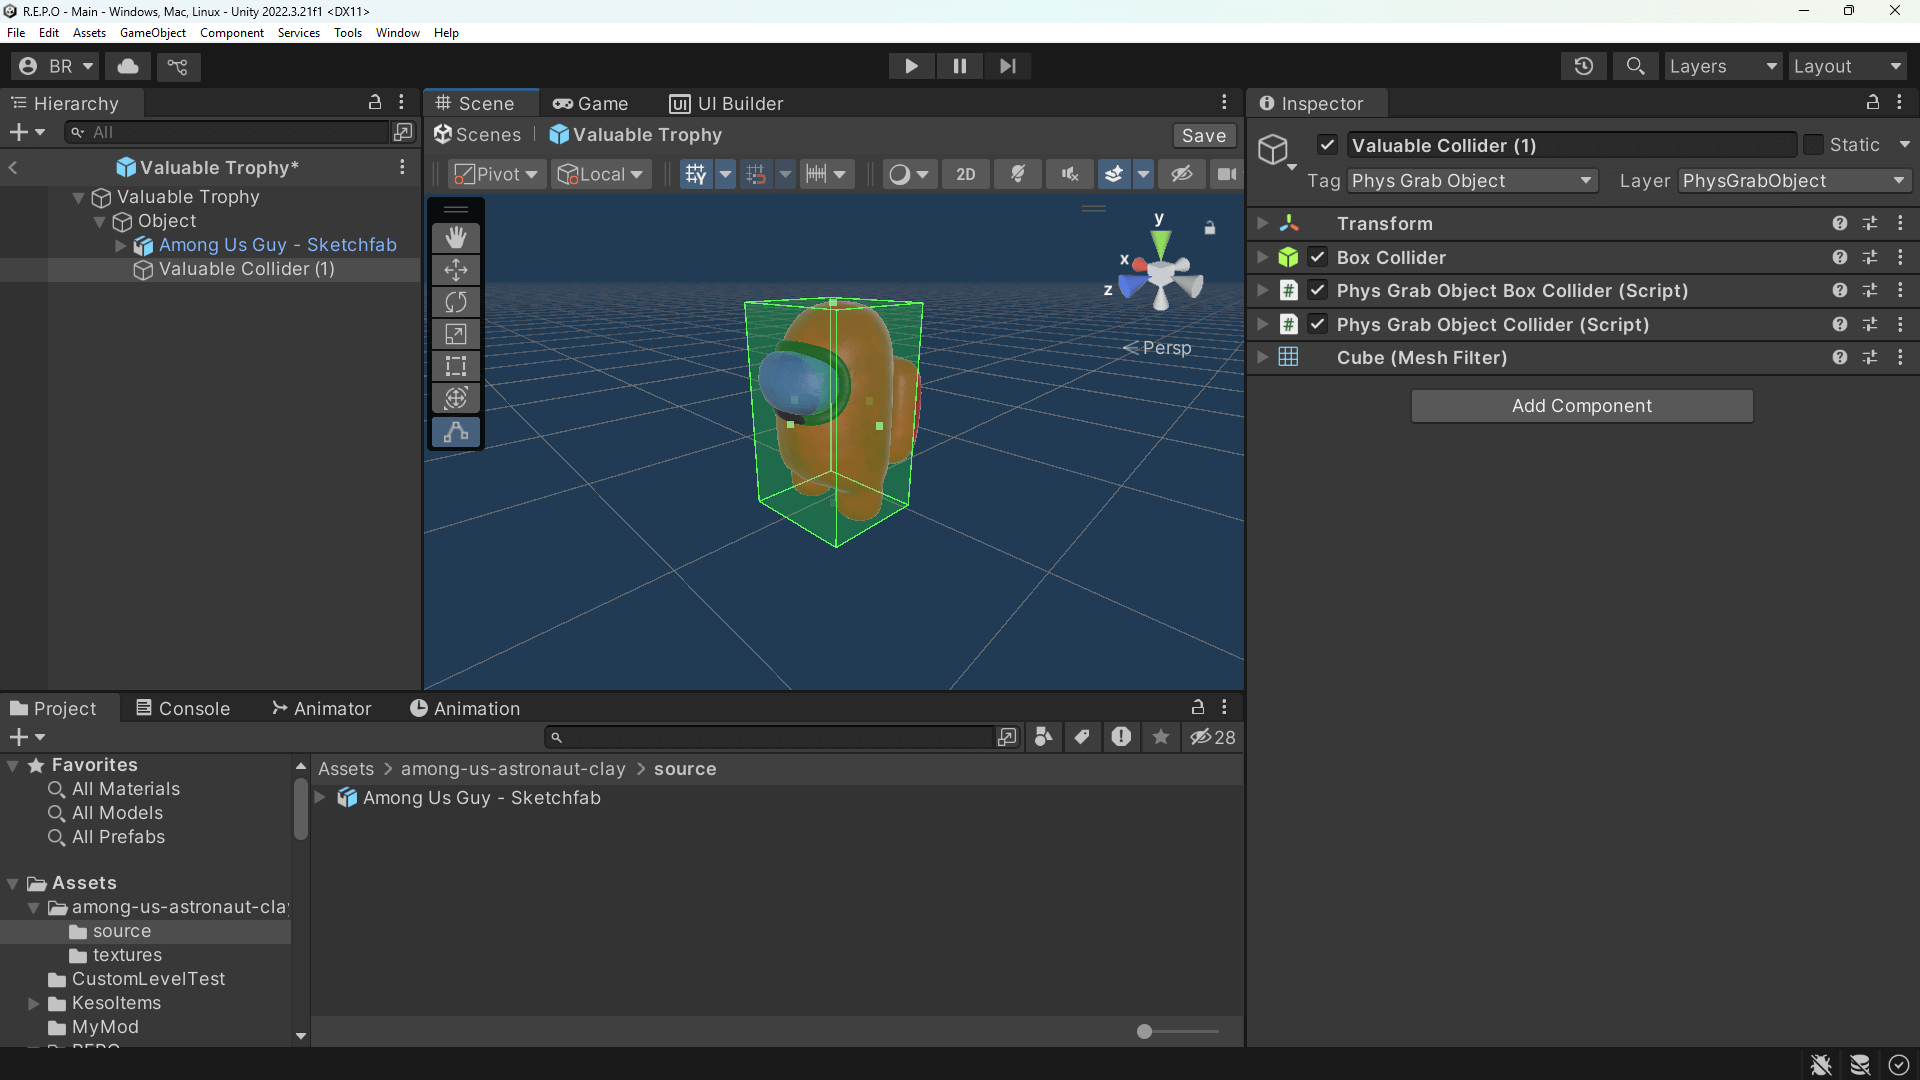
Task: Open the Undo History icon next to search
Action: point(1585,66)
